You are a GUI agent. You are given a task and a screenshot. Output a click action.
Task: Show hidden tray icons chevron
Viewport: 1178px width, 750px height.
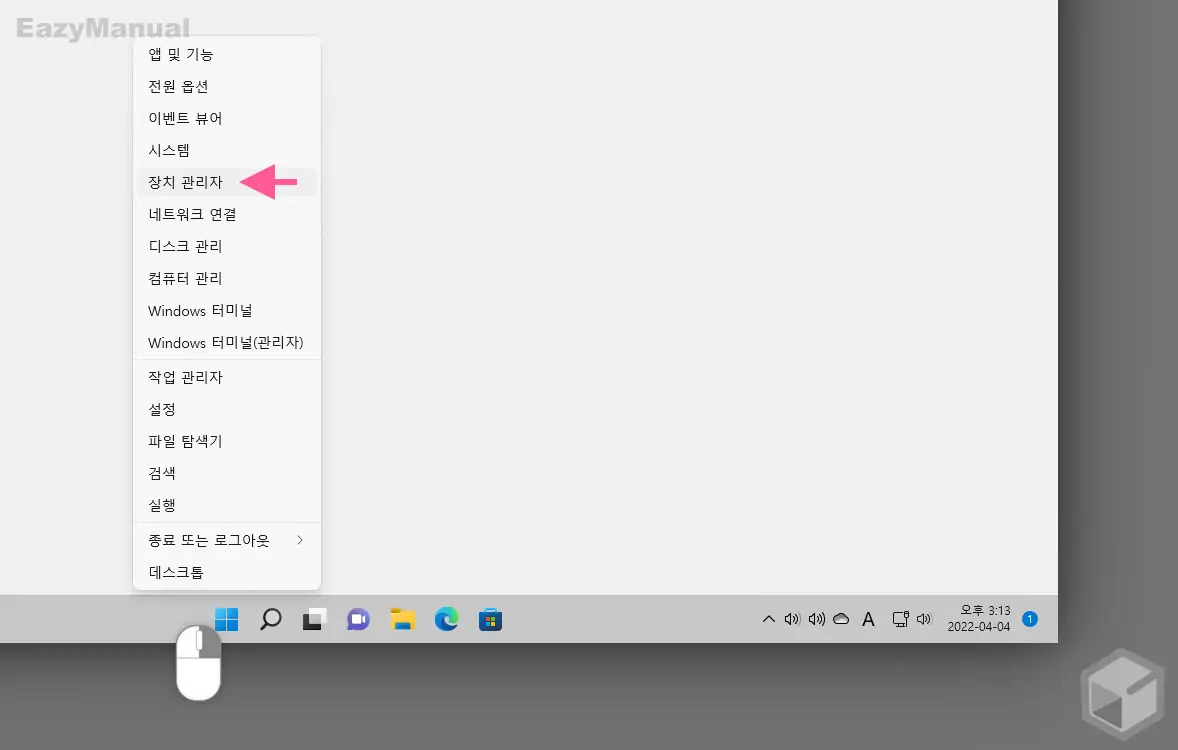pos(769,619)
